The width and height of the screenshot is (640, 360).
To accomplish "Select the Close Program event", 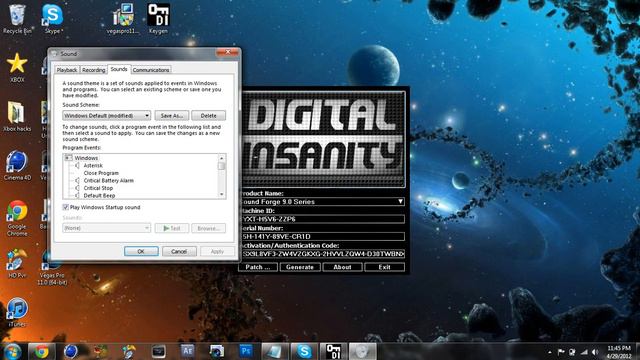I will 101,173.
